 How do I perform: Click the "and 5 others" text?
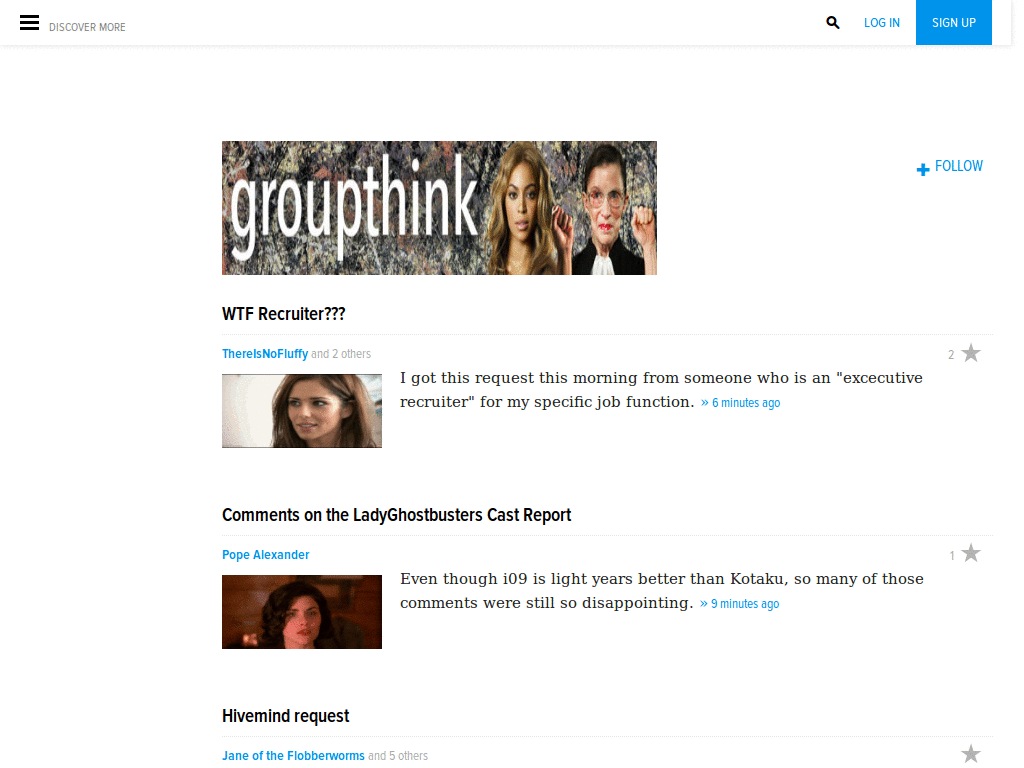click(x=398, y=756)
